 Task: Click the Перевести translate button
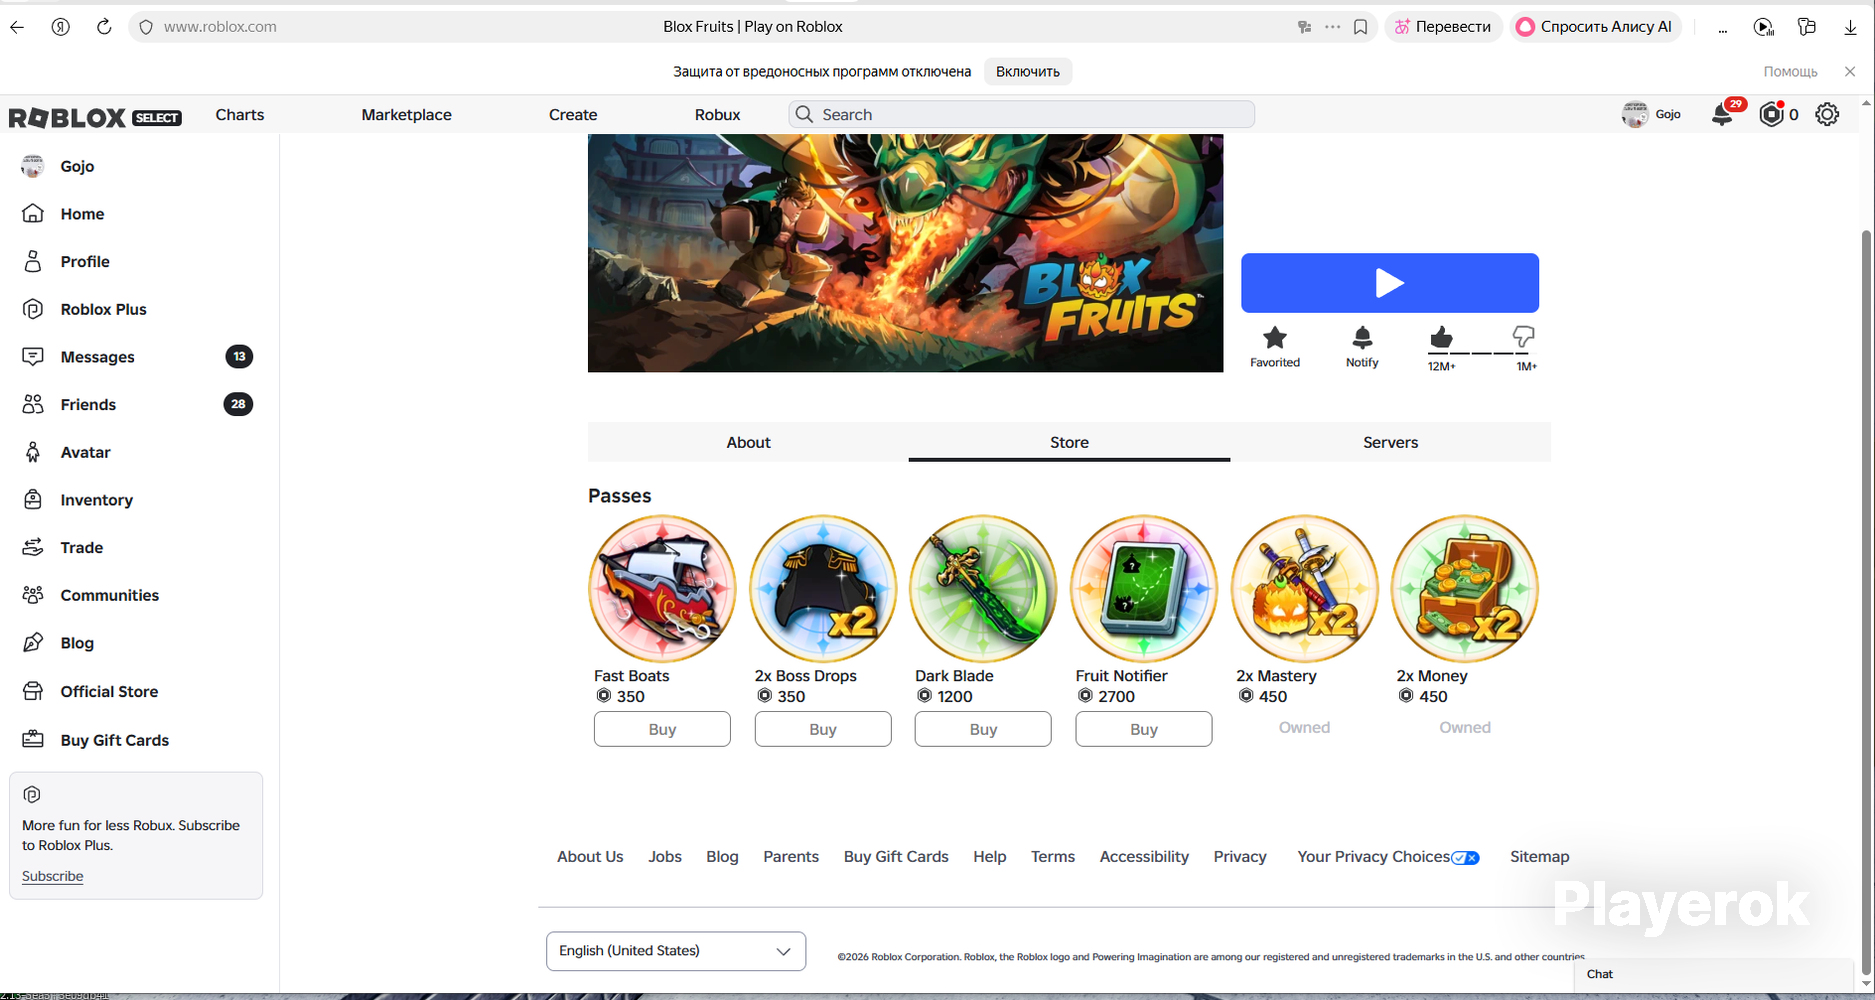[x=1443, y=27]
